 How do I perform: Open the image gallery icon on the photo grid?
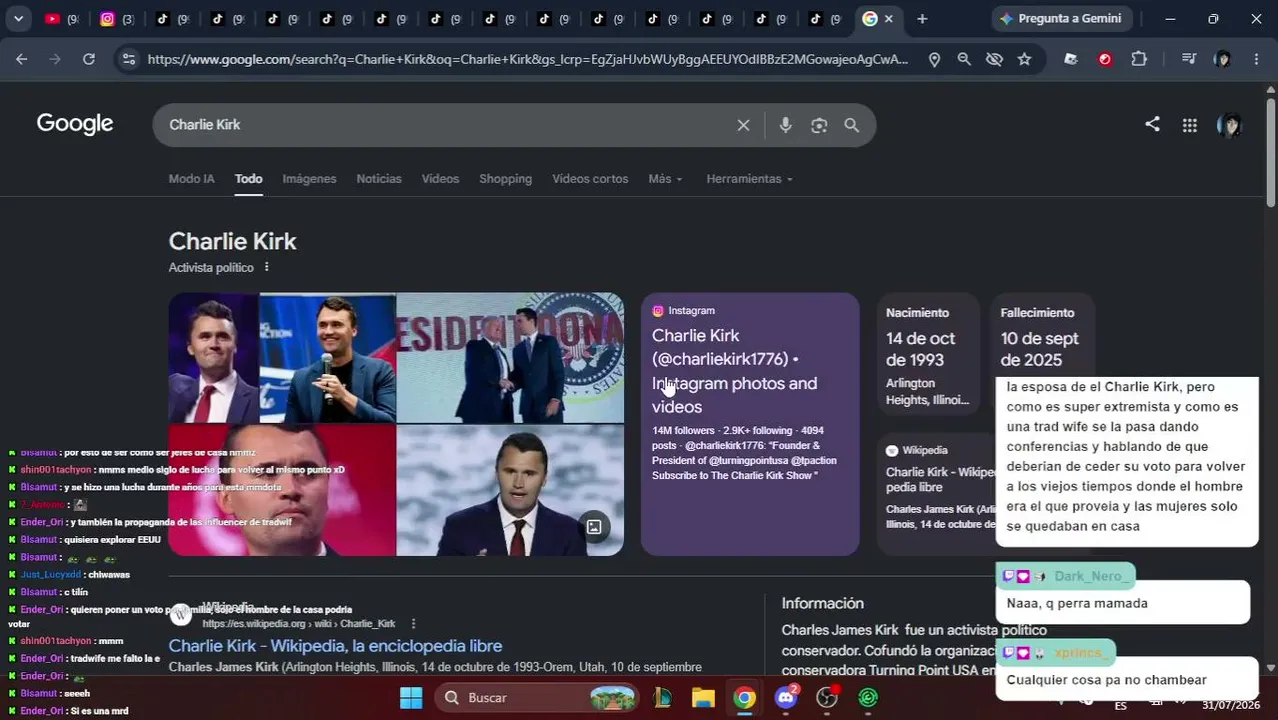pos(594,526)
